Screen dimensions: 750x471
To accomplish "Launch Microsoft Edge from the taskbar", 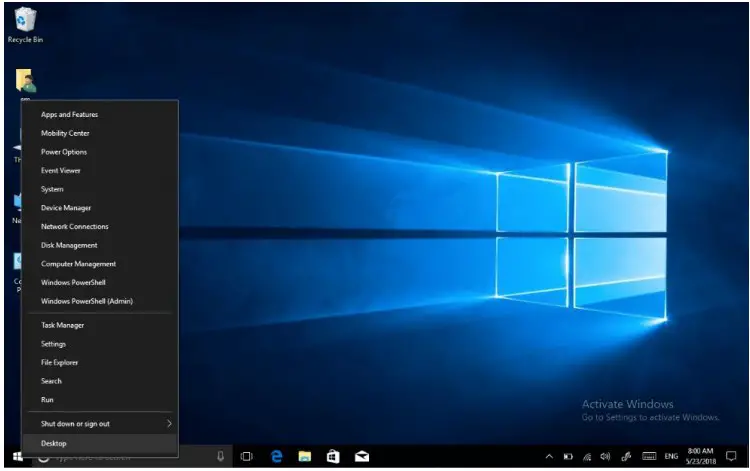I will tap(276, 457).
